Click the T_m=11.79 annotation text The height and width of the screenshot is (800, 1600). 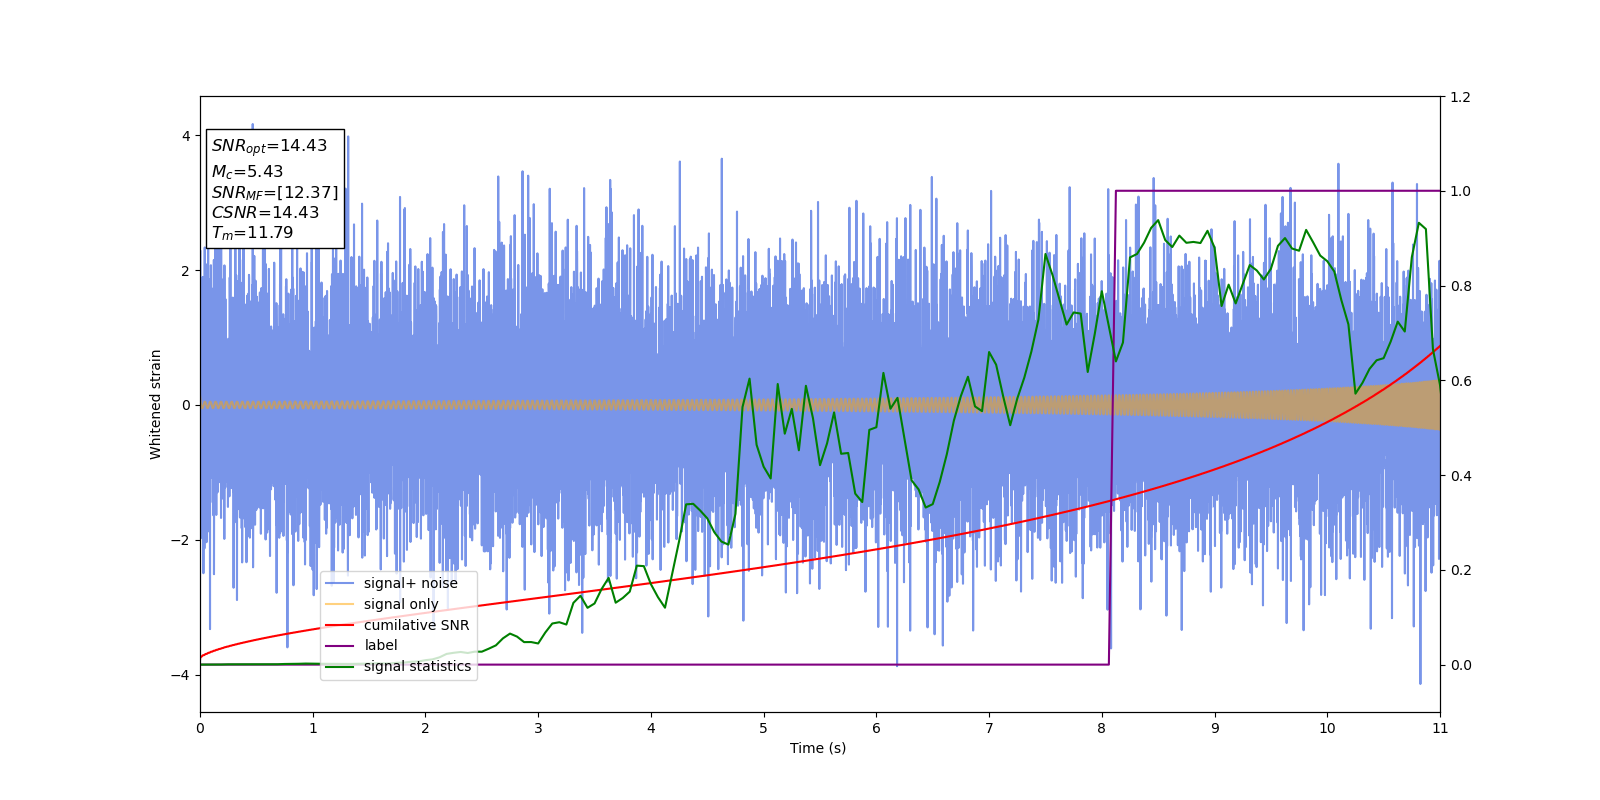click(x=252, y=233)
